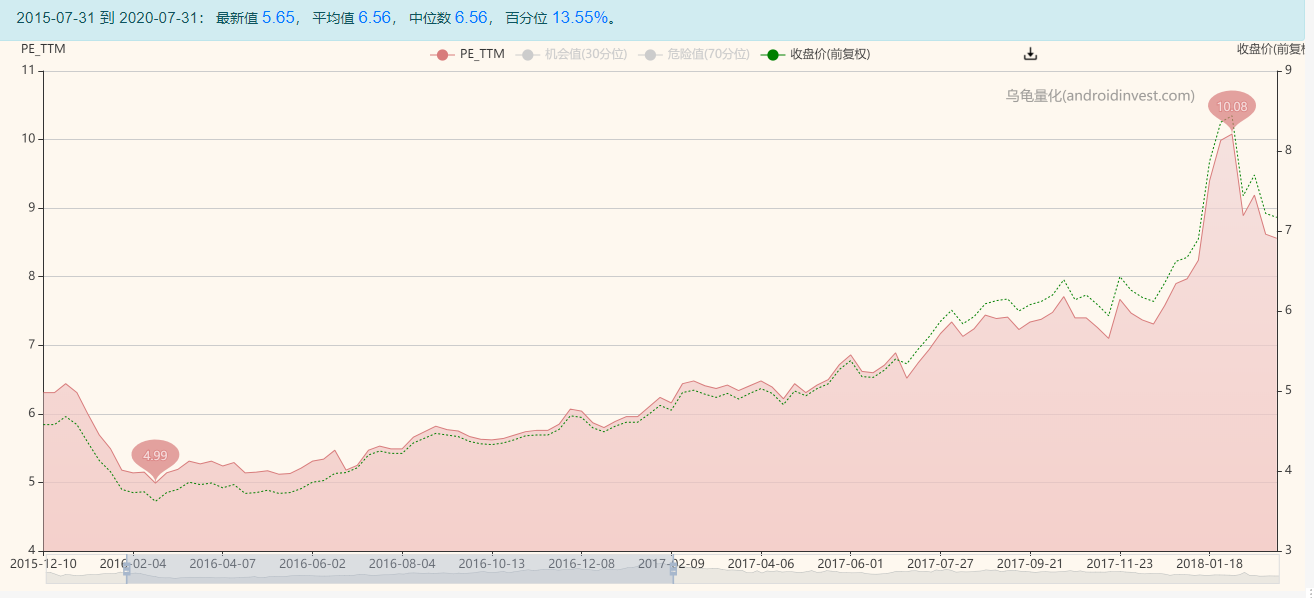Click the gray 机会值(30分位) legend dot

coord(528,55)
